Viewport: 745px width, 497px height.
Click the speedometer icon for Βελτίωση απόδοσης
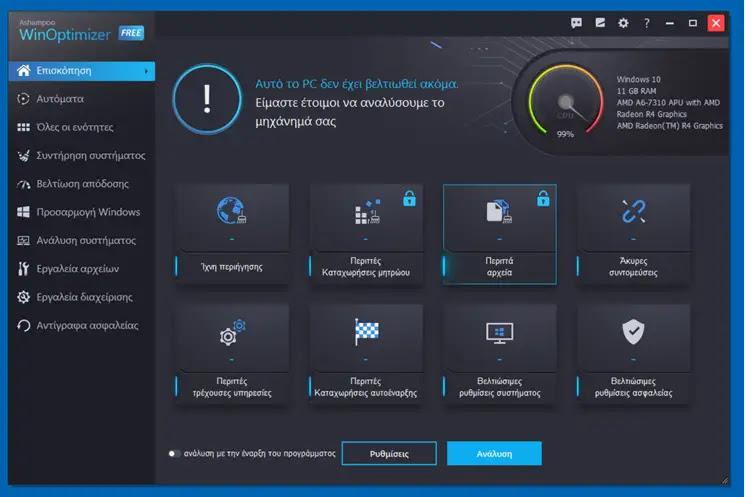[23, 184]
